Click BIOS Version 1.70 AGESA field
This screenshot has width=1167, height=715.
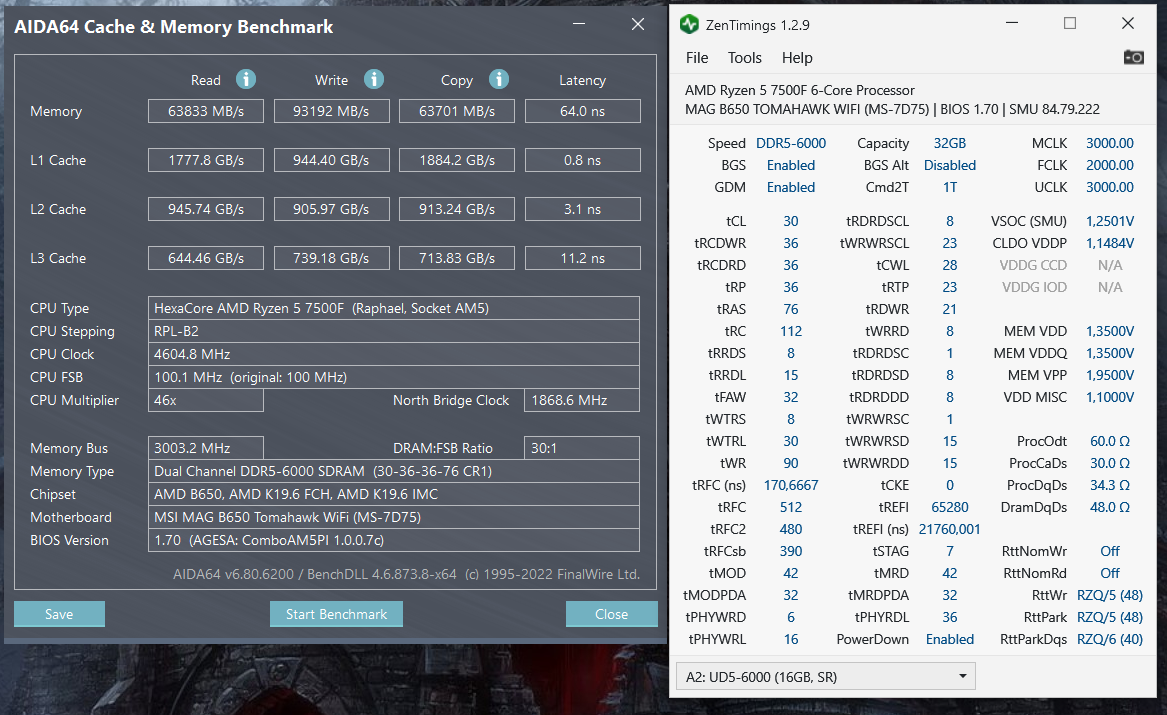click(394, 540)
